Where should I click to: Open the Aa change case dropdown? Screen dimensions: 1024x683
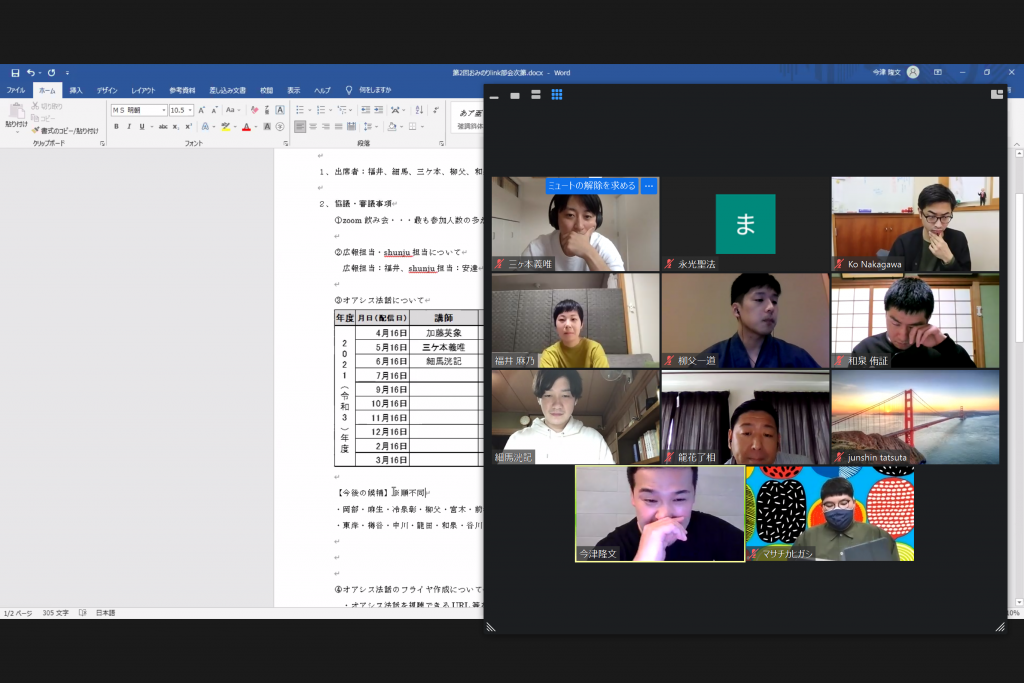(x=232, y=110)
